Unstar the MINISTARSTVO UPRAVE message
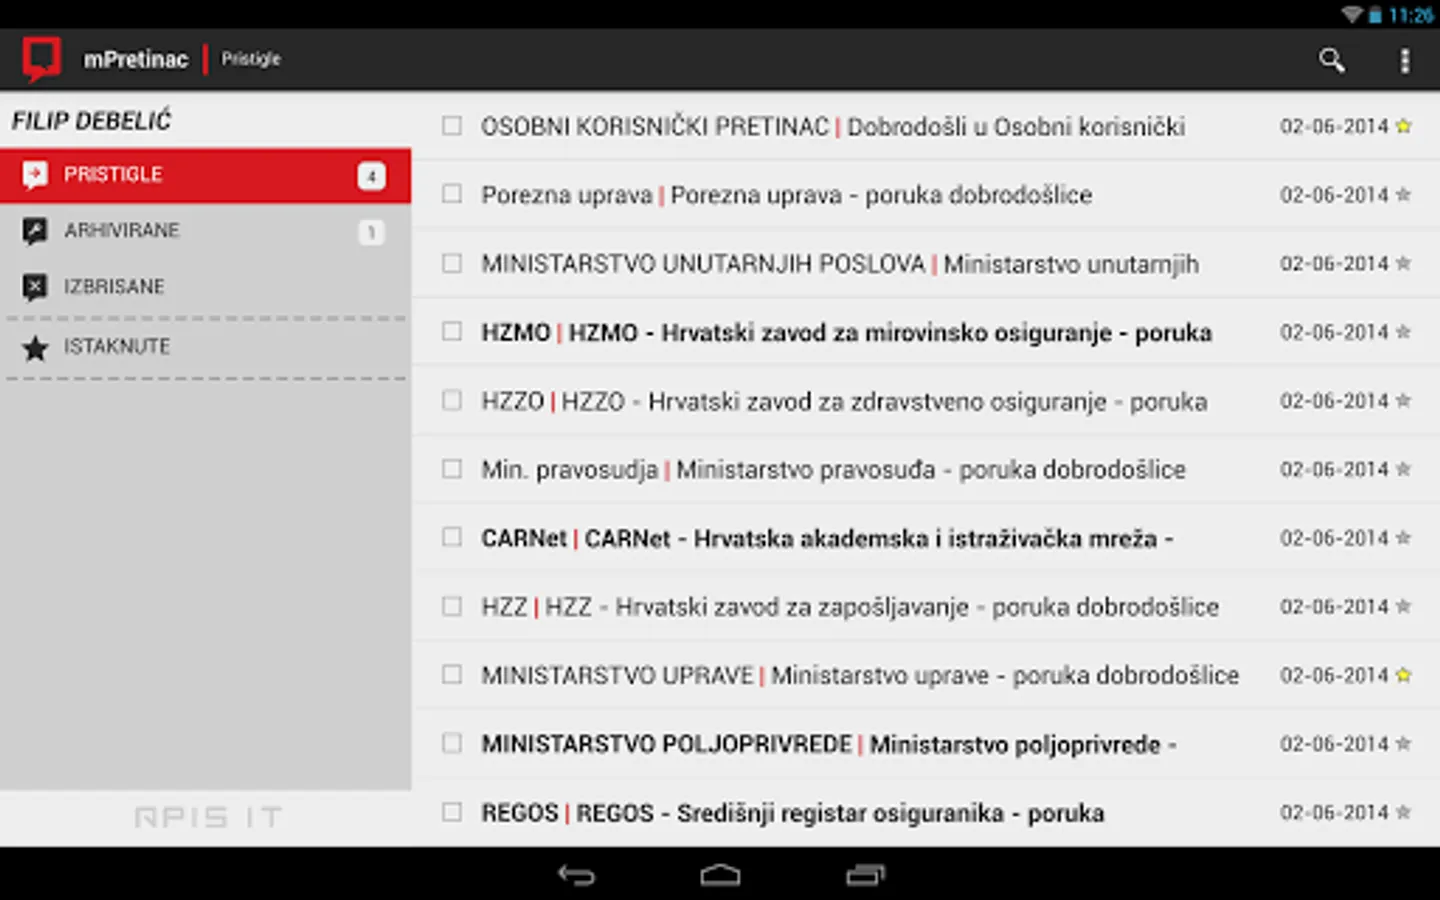 point(1403,675)
